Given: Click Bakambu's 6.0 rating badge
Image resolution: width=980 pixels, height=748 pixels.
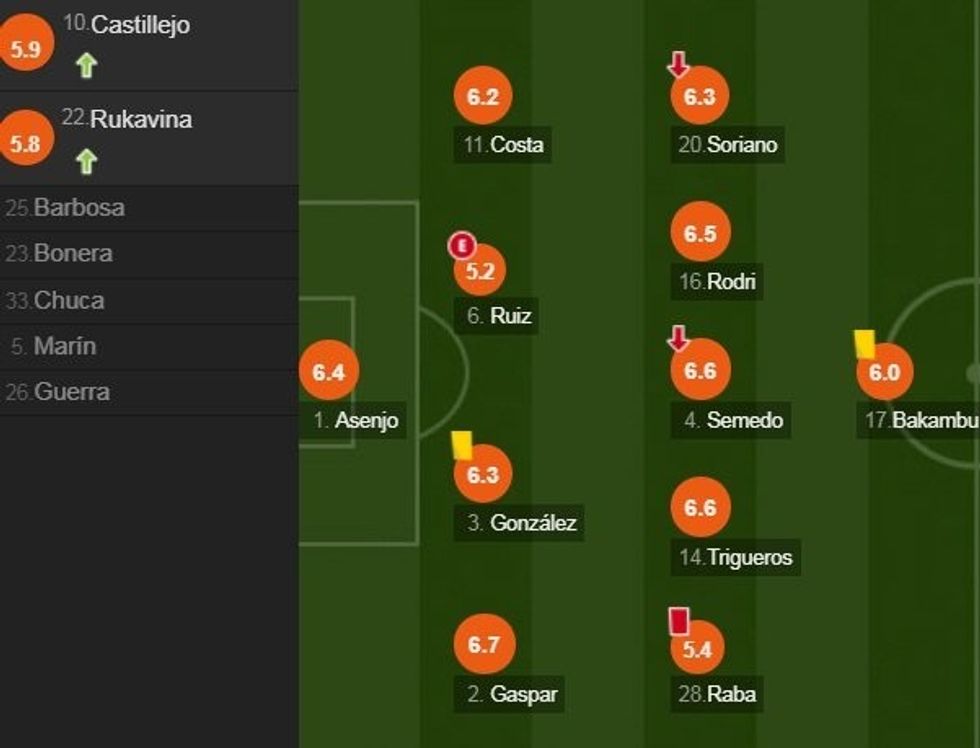Looking at the screenshot, I should tap(885, 374).
